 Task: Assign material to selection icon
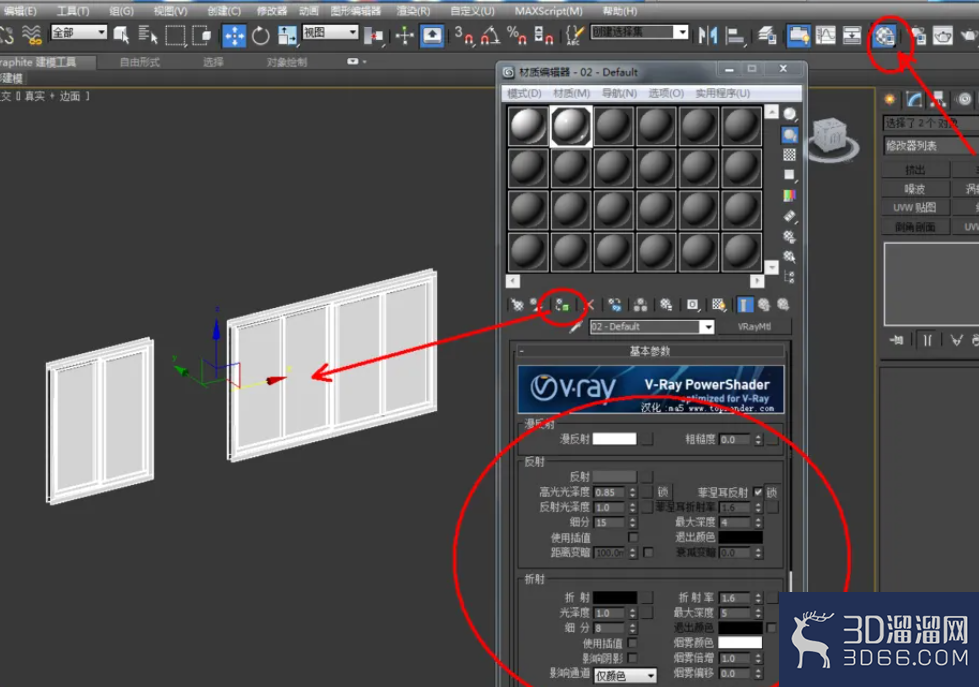coord(562,305)
